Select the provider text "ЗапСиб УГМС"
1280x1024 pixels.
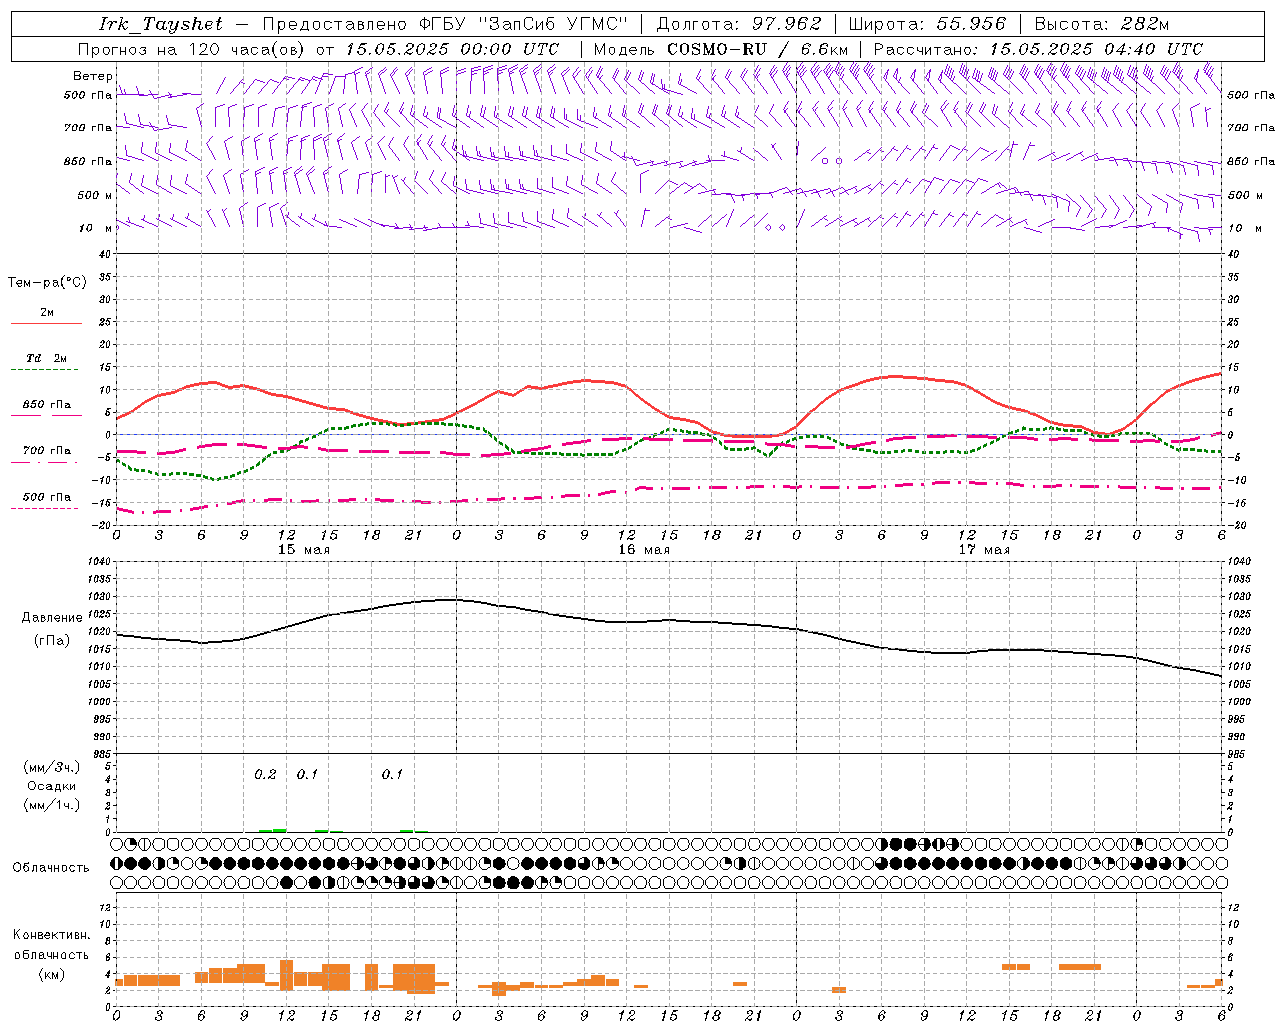tap(553, 24)
